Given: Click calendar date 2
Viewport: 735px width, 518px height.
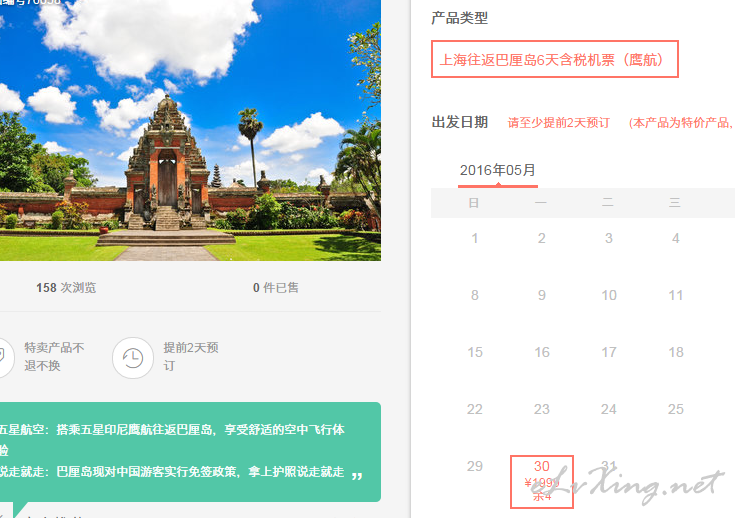Looking at the screenshot, I should [542, 238].
